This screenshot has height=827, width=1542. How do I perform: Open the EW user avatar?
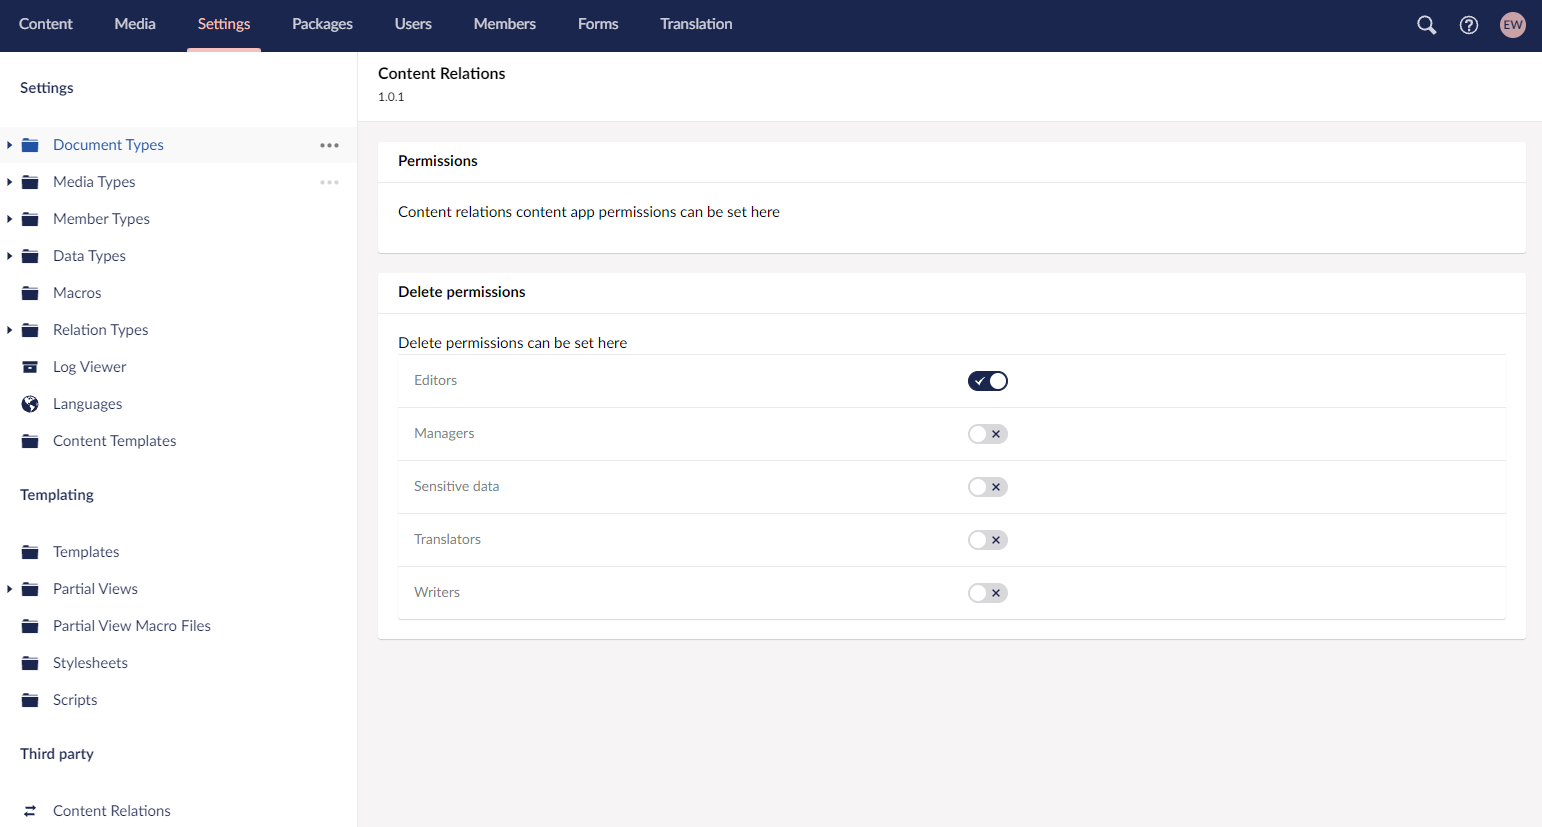[x=1513, y=25]
